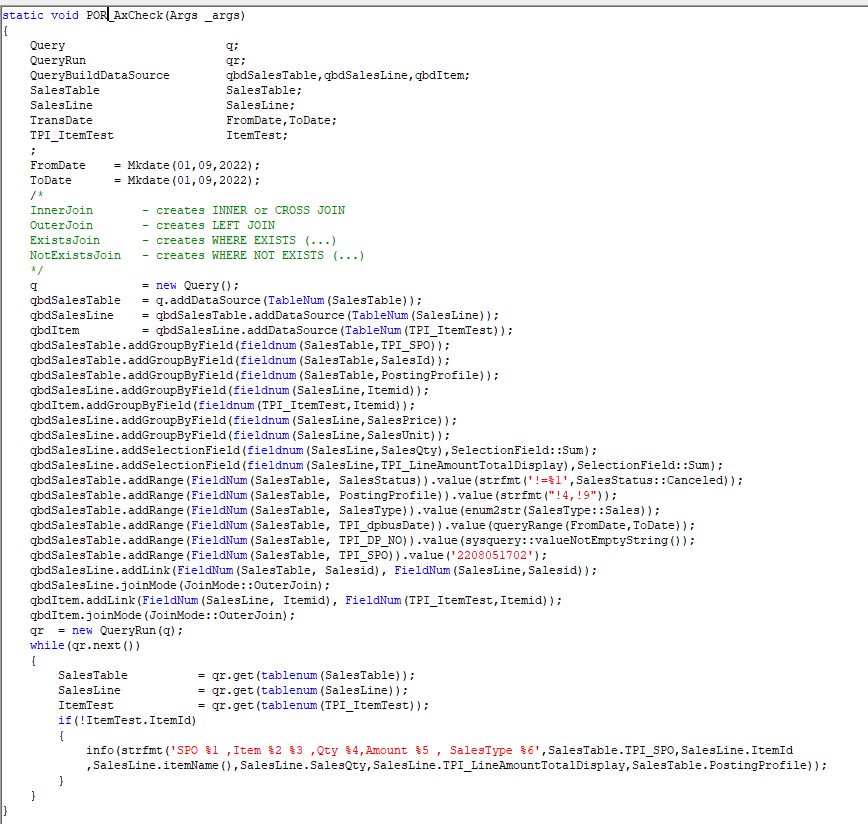Click 'new Query();' statement
The image size is (868, 824).
tap(198, 286)
